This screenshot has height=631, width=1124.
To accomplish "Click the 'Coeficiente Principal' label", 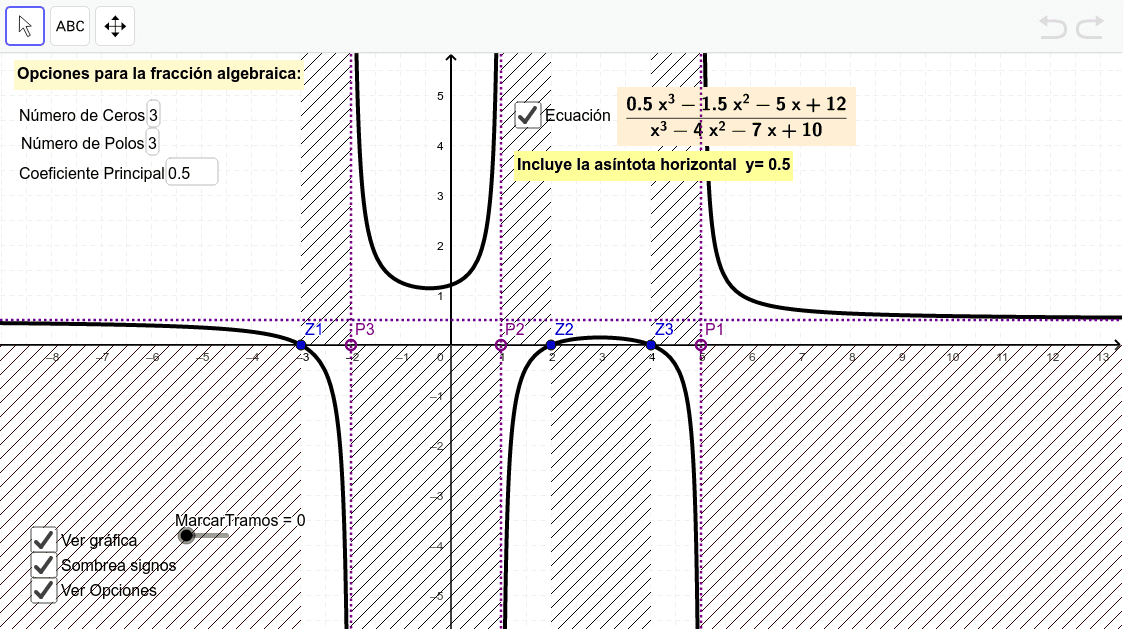I will pos(92,174).
